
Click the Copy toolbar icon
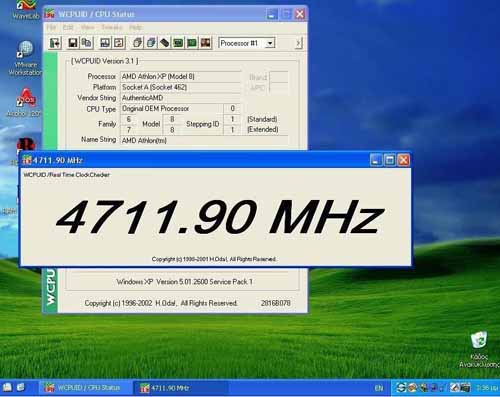[86, 43]
